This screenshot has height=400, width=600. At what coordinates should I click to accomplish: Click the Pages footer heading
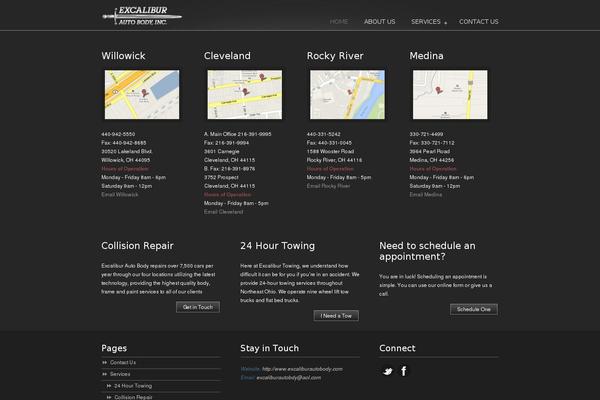click(114, 348)
